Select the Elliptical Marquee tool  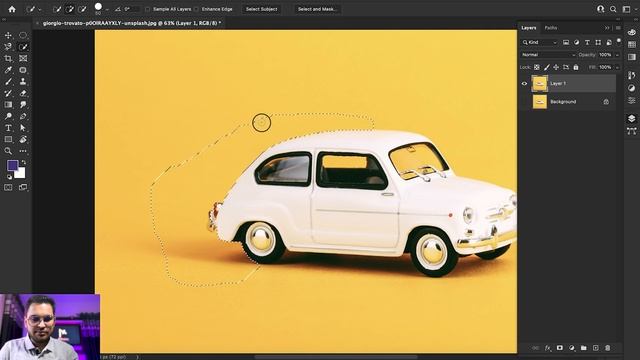coord(23,36)
